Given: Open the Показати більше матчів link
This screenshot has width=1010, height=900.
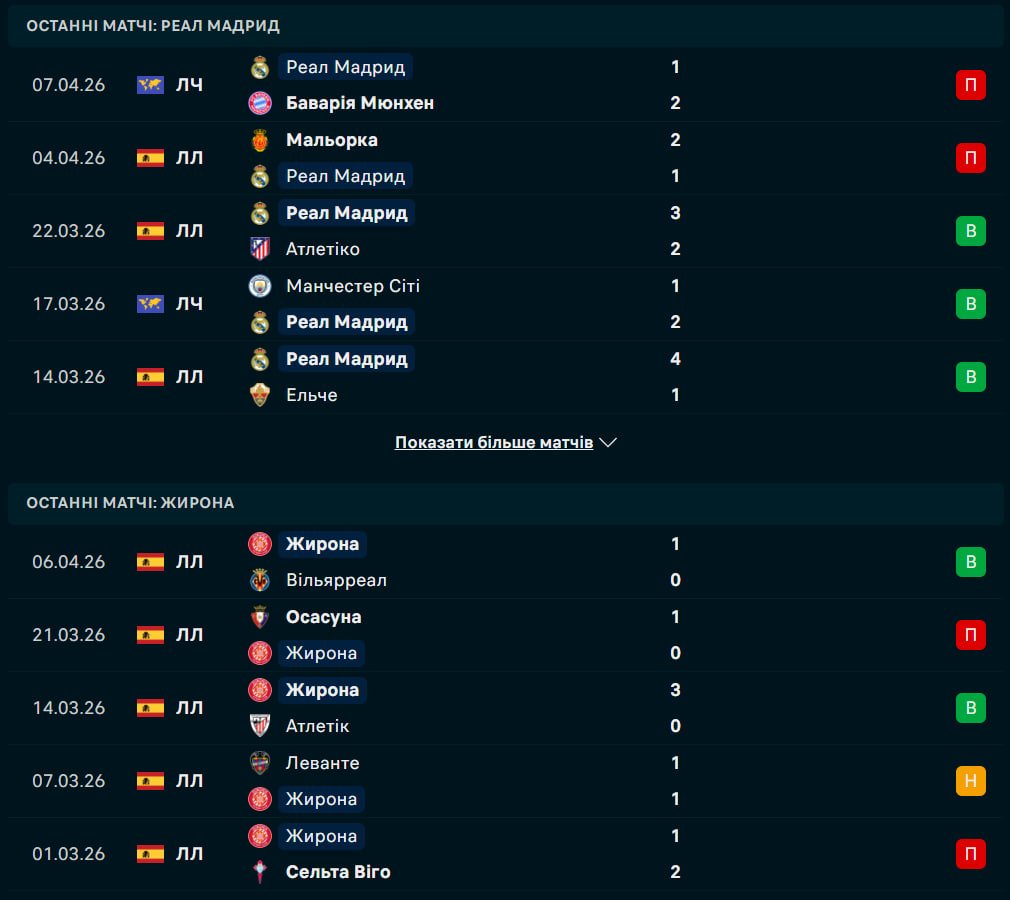Looking at the screenshot, I should click(494, 442).
